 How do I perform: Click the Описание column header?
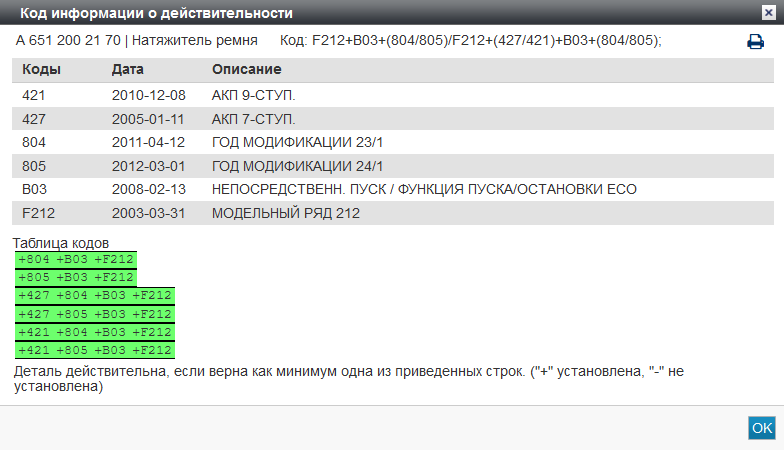(x=246, y=70)
